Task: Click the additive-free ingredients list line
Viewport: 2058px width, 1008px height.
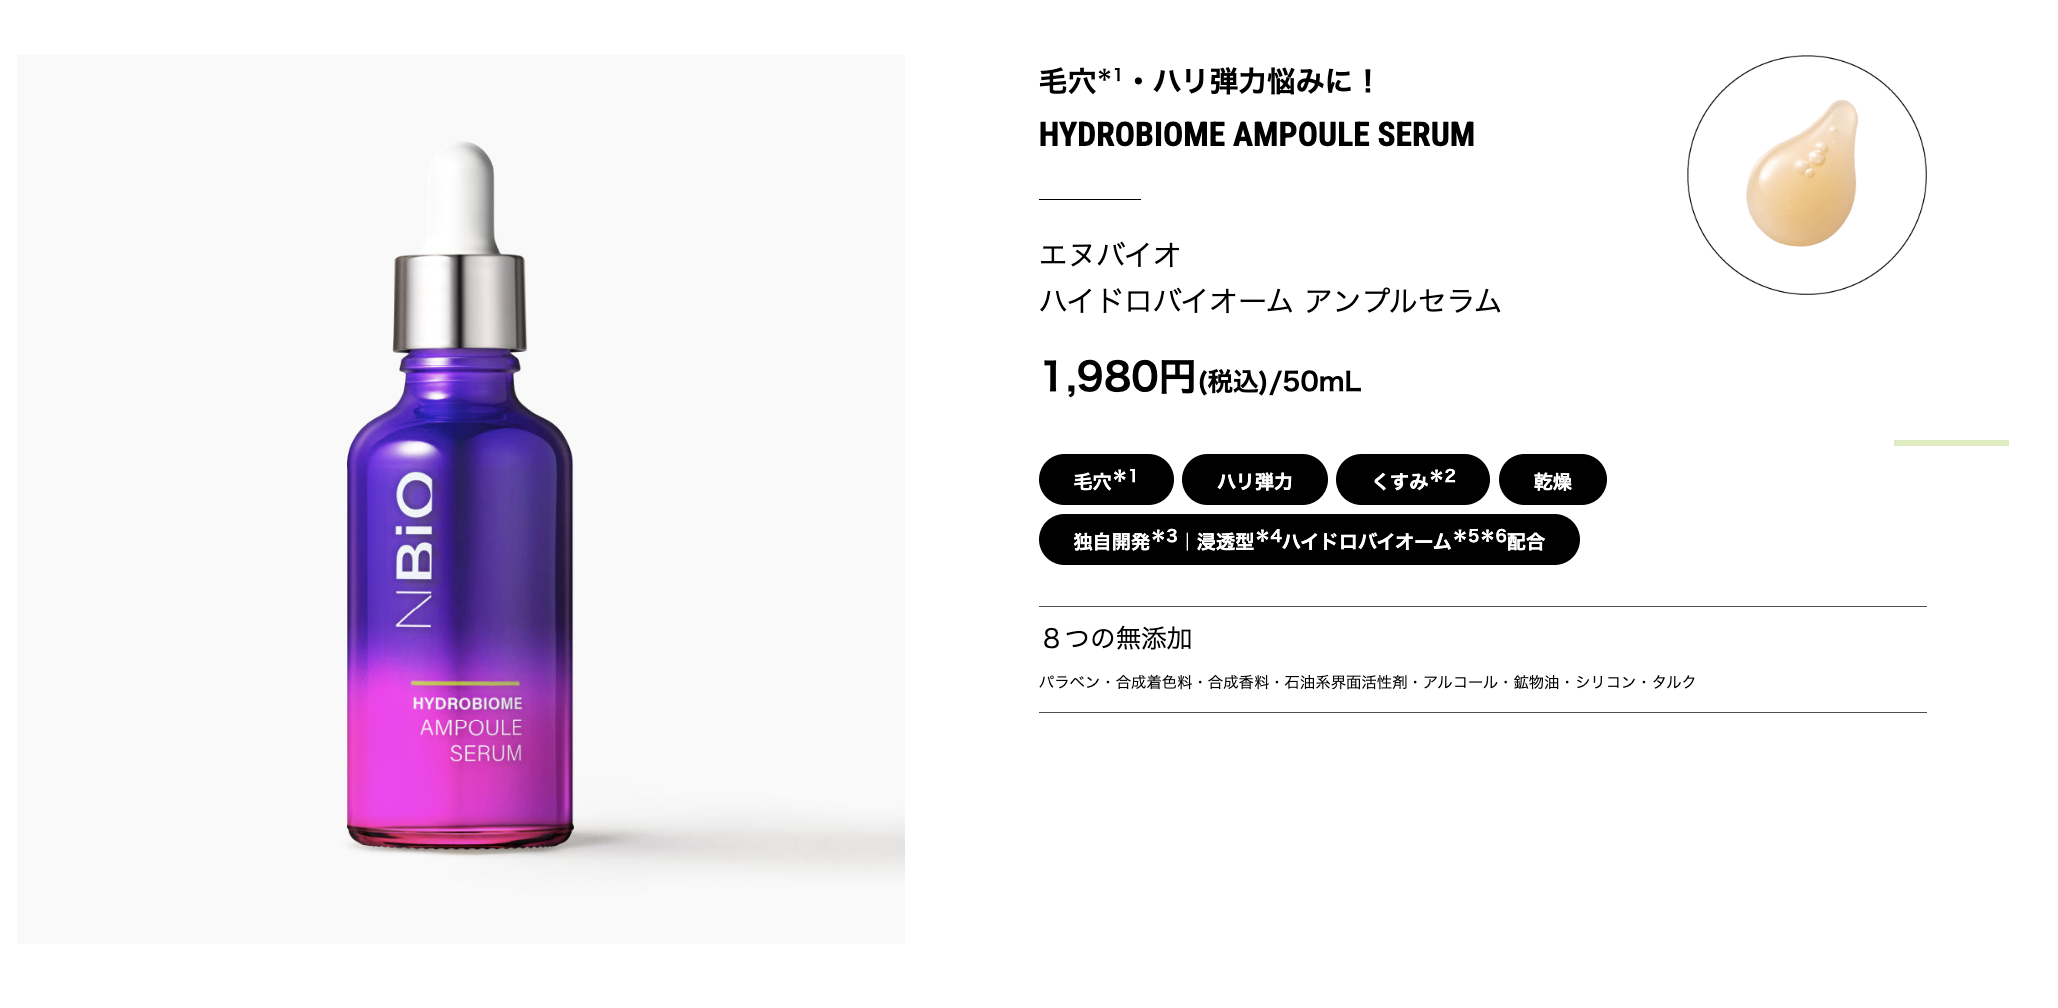Action: click(1367, 682)
